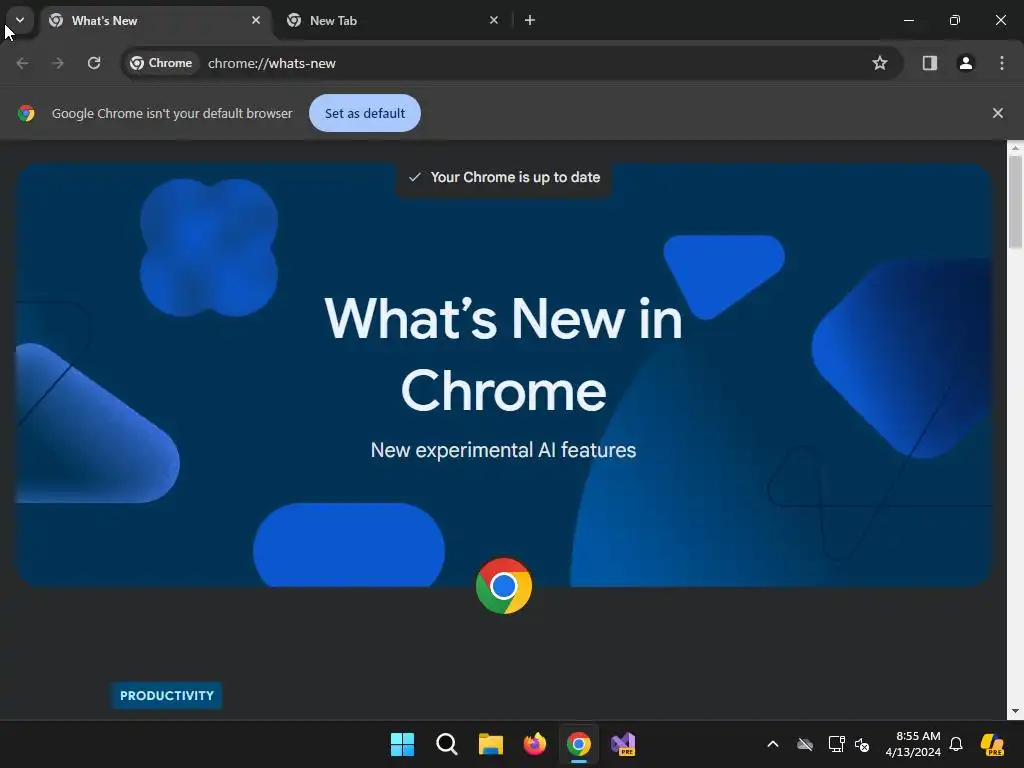The width and height of the screenshot is (1024, 768).
Task: Go back using the back arrow
Action: [x=22, y=63]
